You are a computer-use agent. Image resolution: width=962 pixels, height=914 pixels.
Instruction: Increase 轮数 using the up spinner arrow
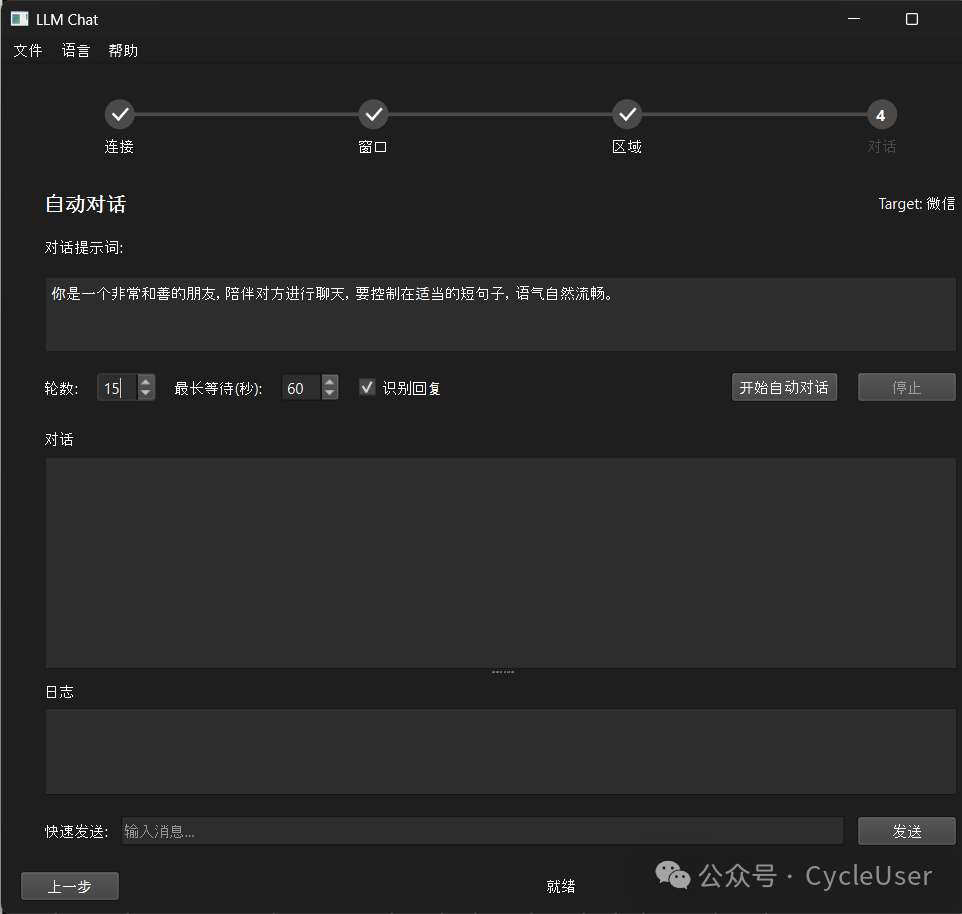tap(146, 382)
